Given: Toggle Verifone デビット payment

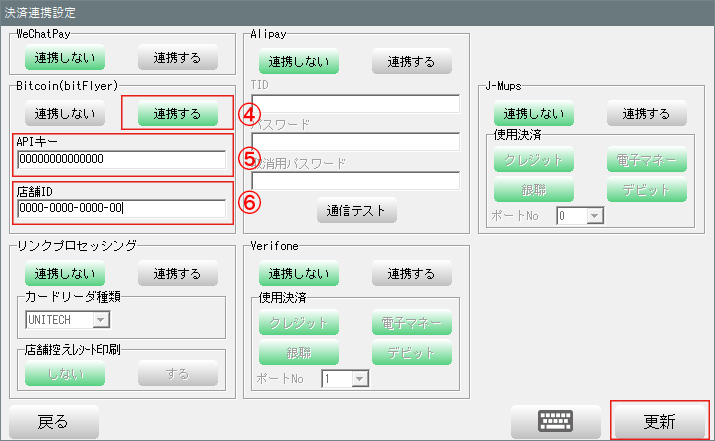Looking at the screenshot, I should point(412,352).
